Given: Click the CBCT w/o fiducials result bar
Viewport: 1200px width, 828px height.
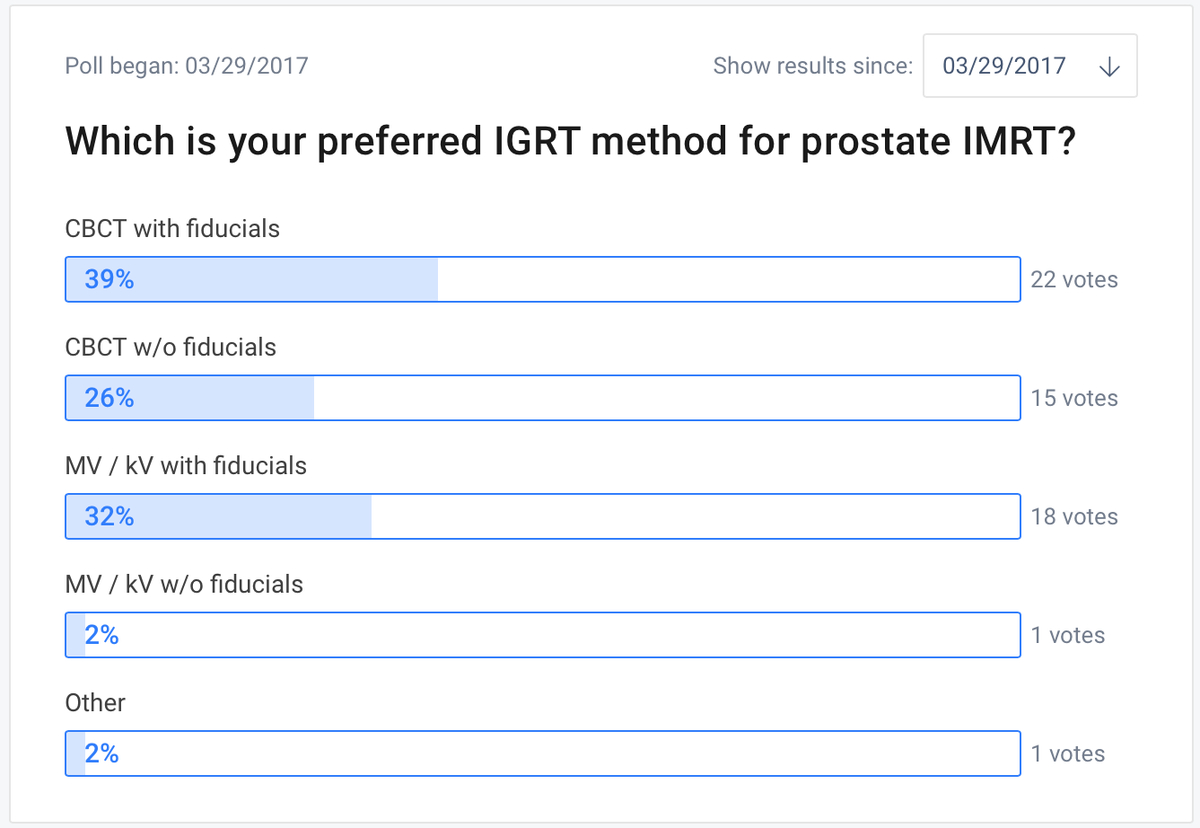Looking at the screenshot, I should [x=543, y=398].
